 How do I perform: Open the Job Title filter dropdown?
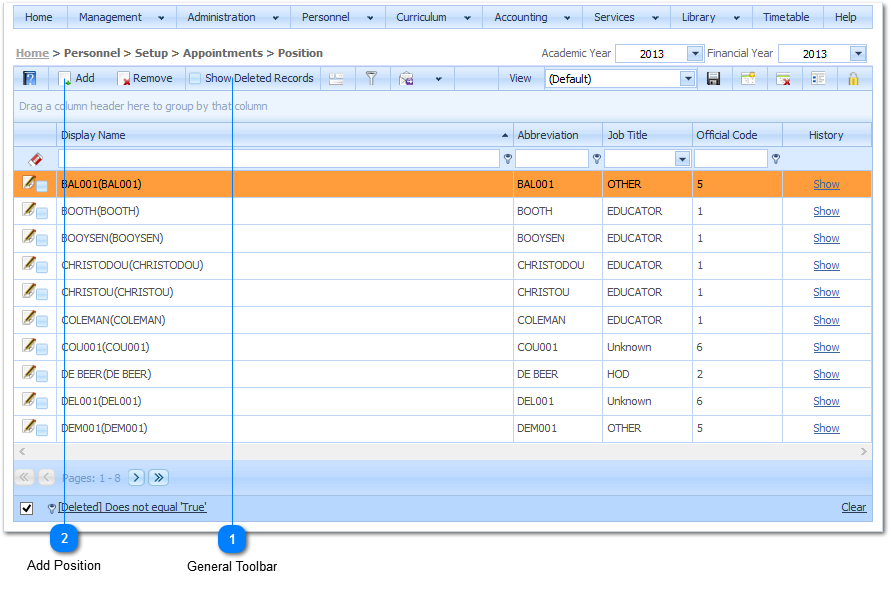(x=682, y=159)
